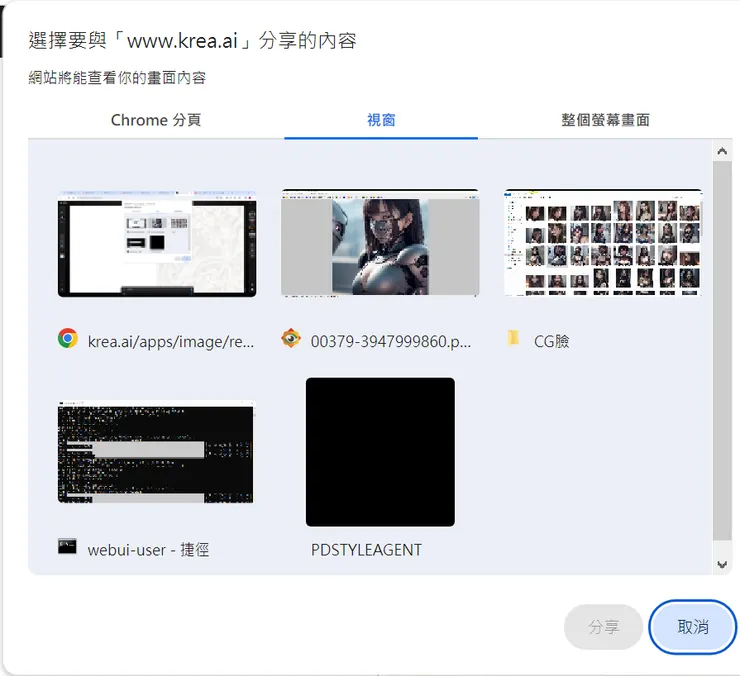This screenshot has width=740, height=676.
Task: Choose the PDSTYLEAGENT black window thumbnail
Action: tap(380, 452)
